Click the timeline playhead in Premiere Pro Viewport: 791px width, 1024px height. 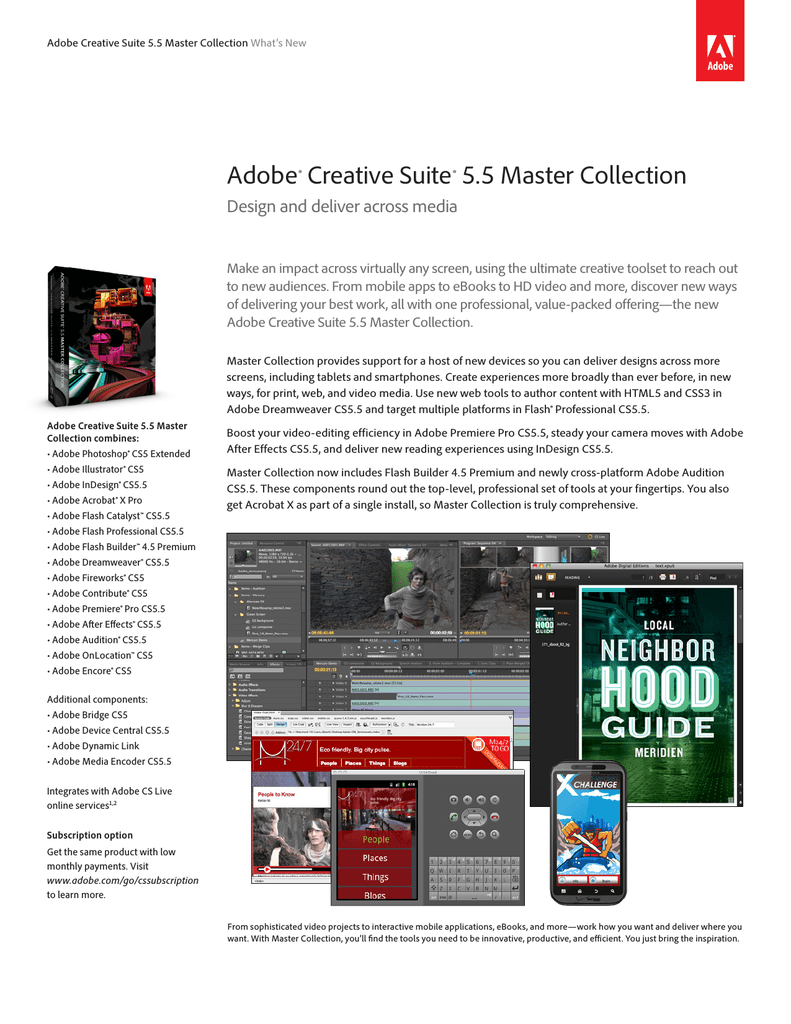click(x=471, y=671)
